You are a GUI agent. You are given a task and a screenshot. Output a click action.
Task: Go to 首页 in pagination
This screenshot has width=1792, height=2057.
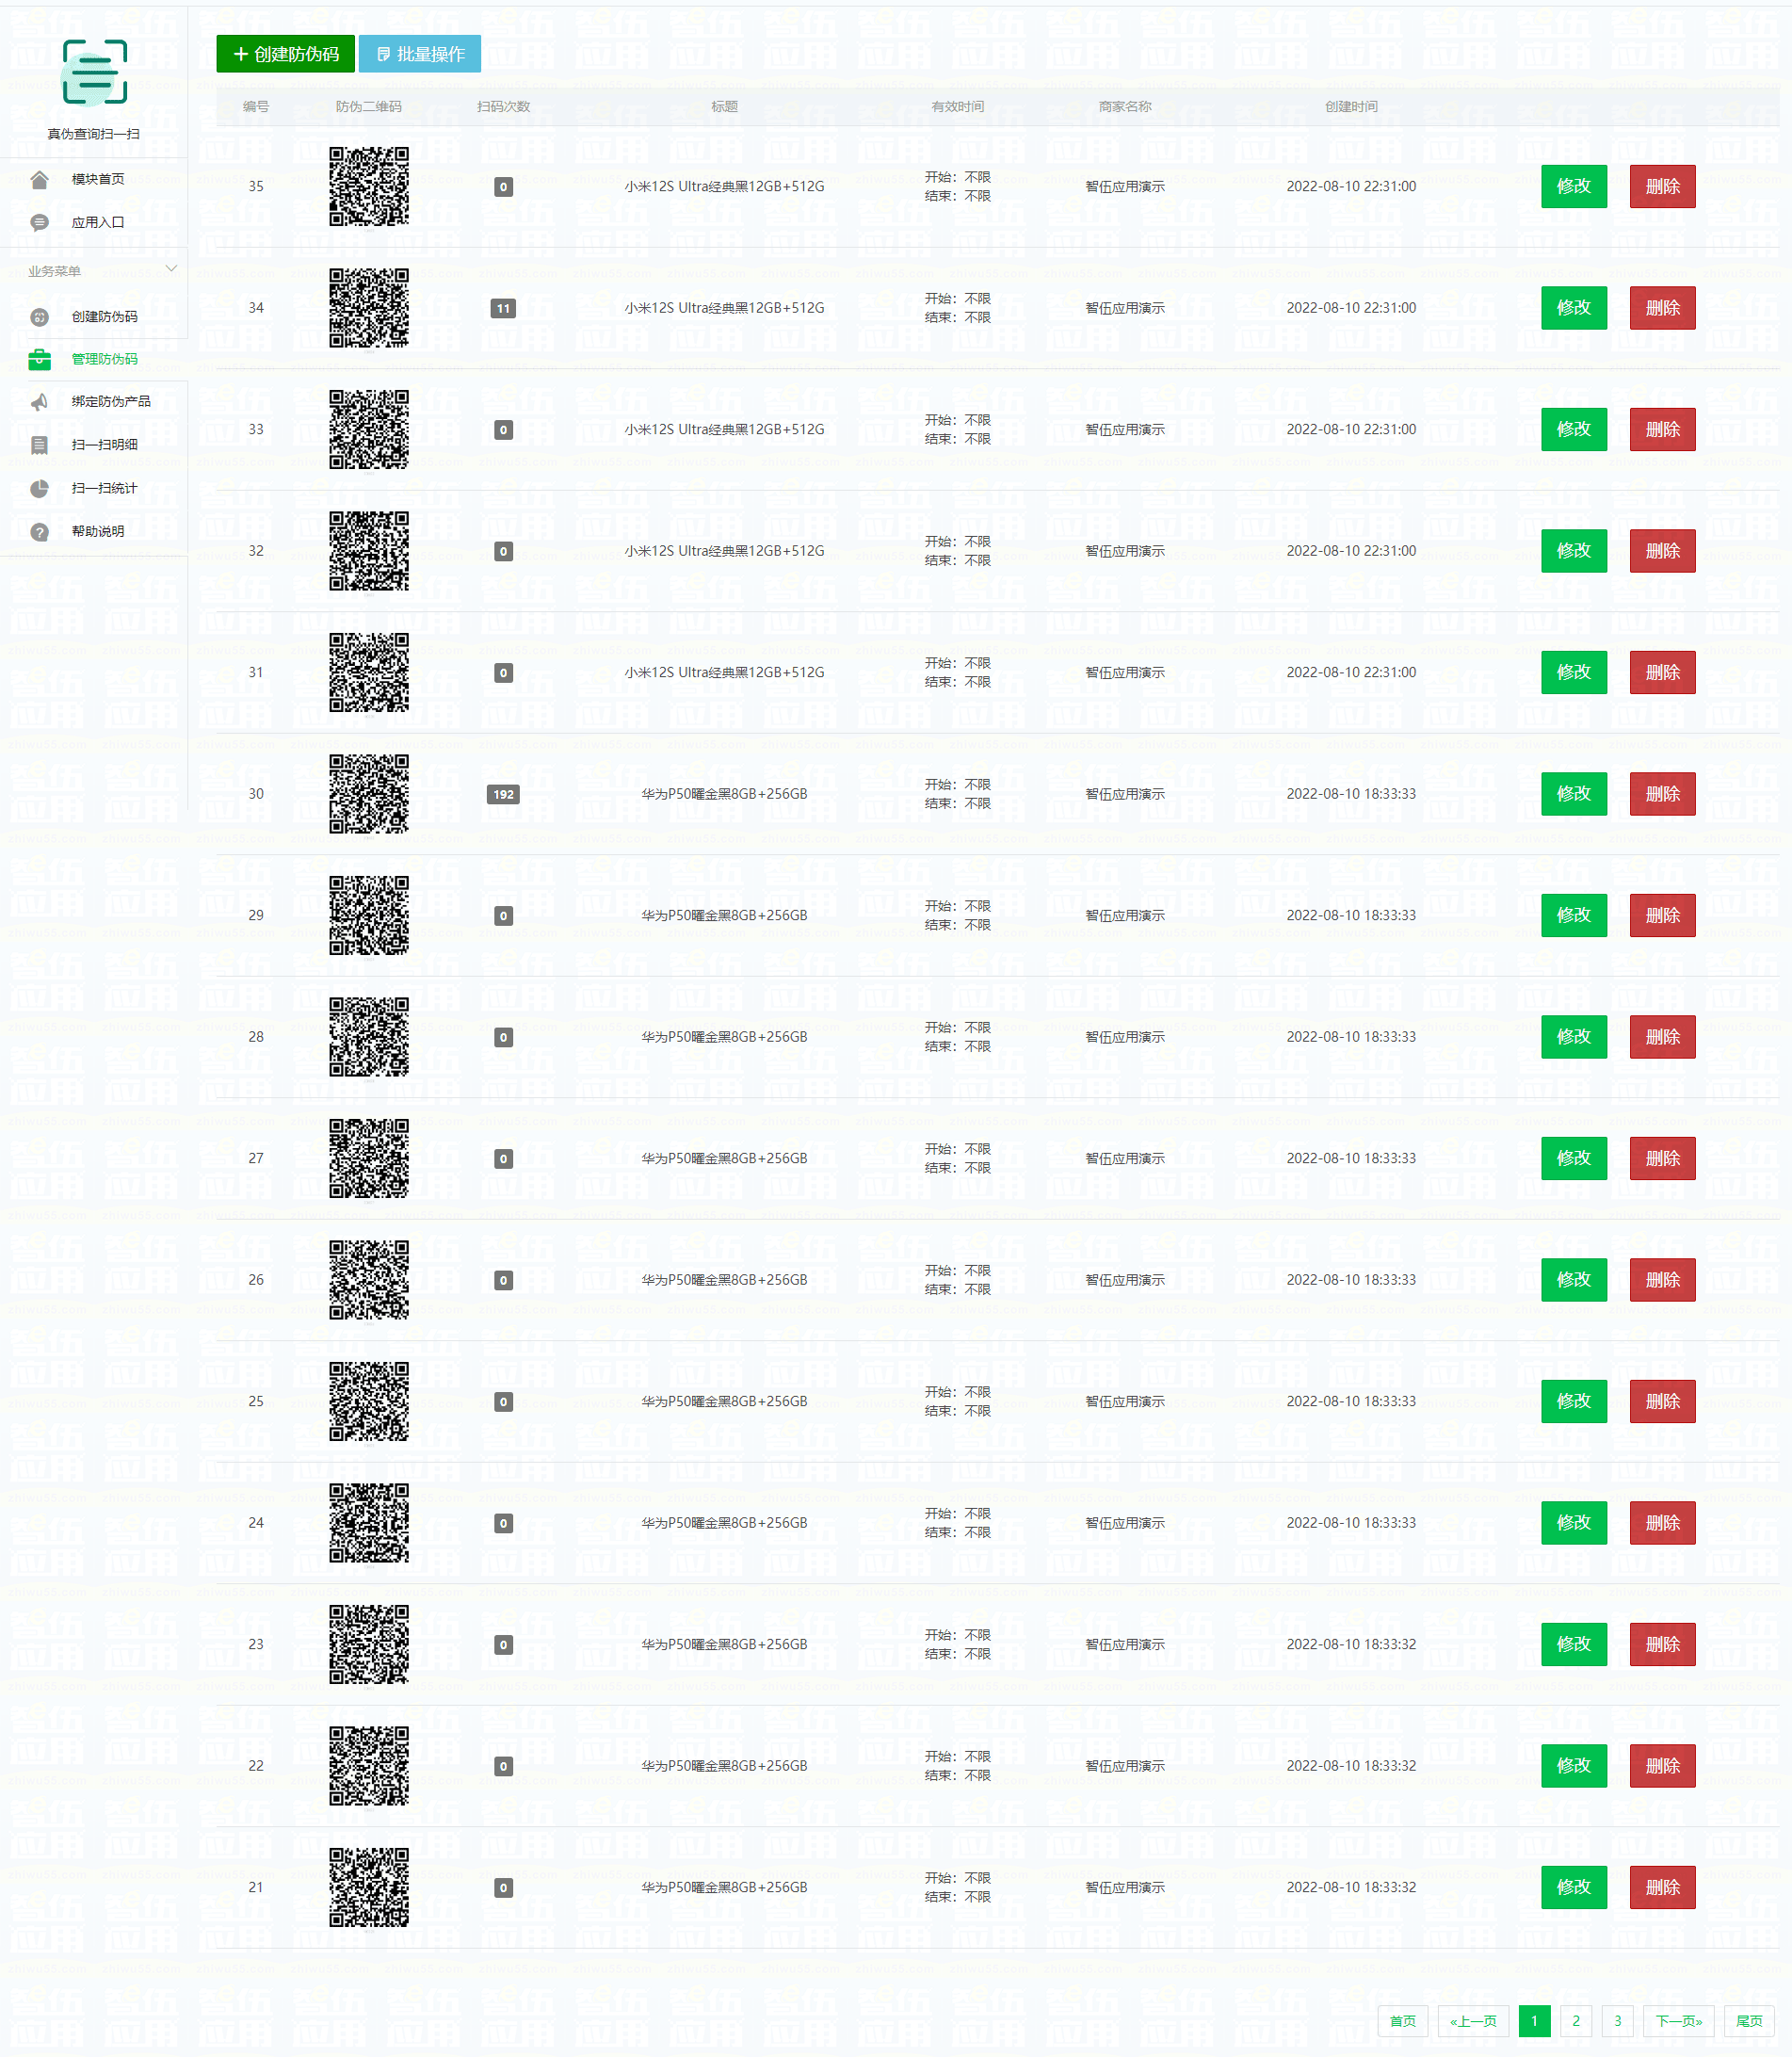pos(1403,2021)
